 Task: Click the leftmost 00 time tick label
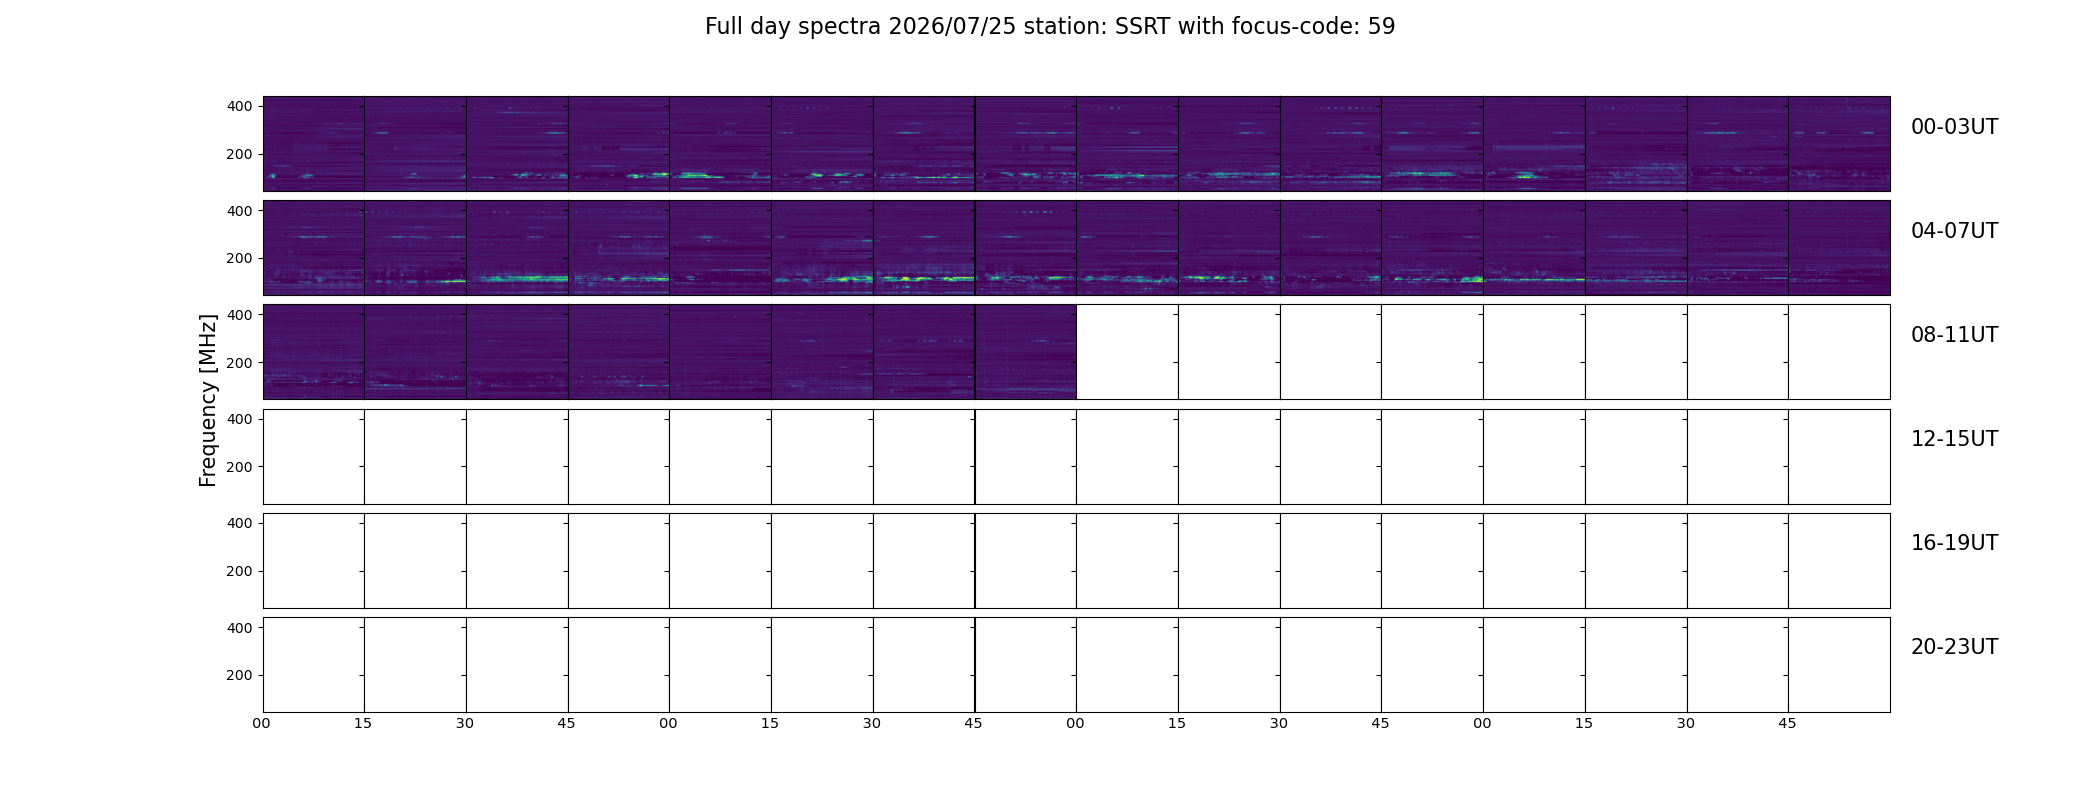click(x=262, y=723)
